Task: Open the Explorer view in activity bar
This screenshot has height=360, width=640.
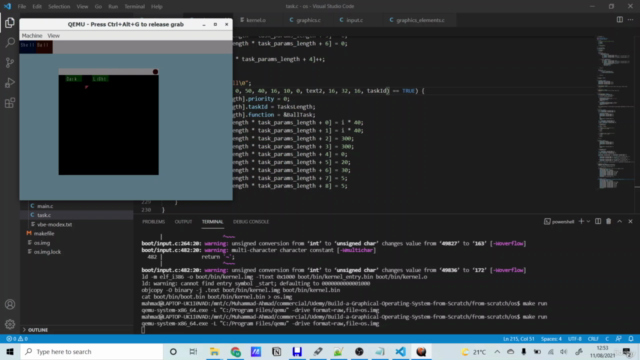Action: point(10,23)
